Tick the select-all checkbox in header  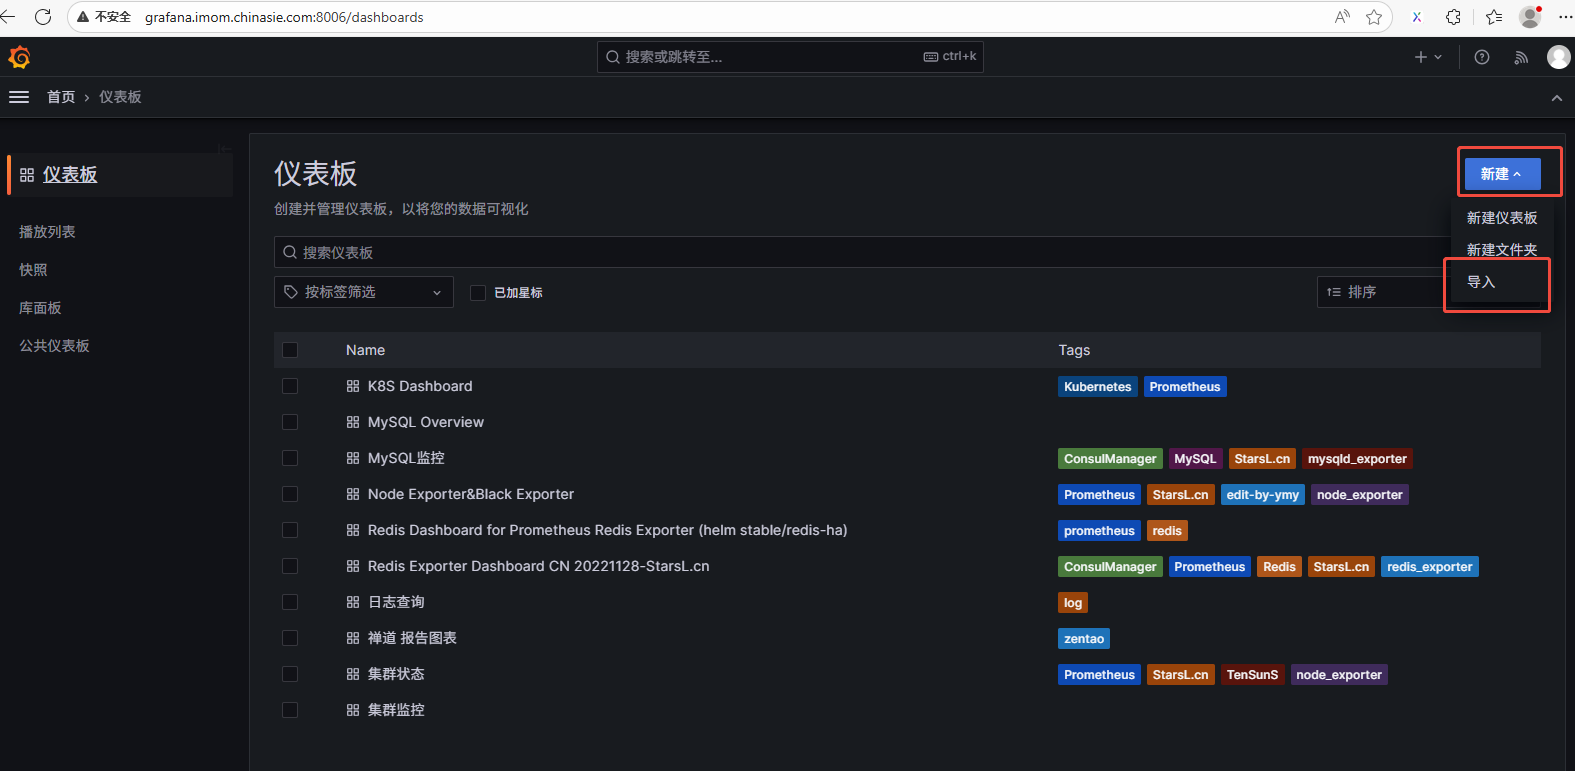pos(290,350)
